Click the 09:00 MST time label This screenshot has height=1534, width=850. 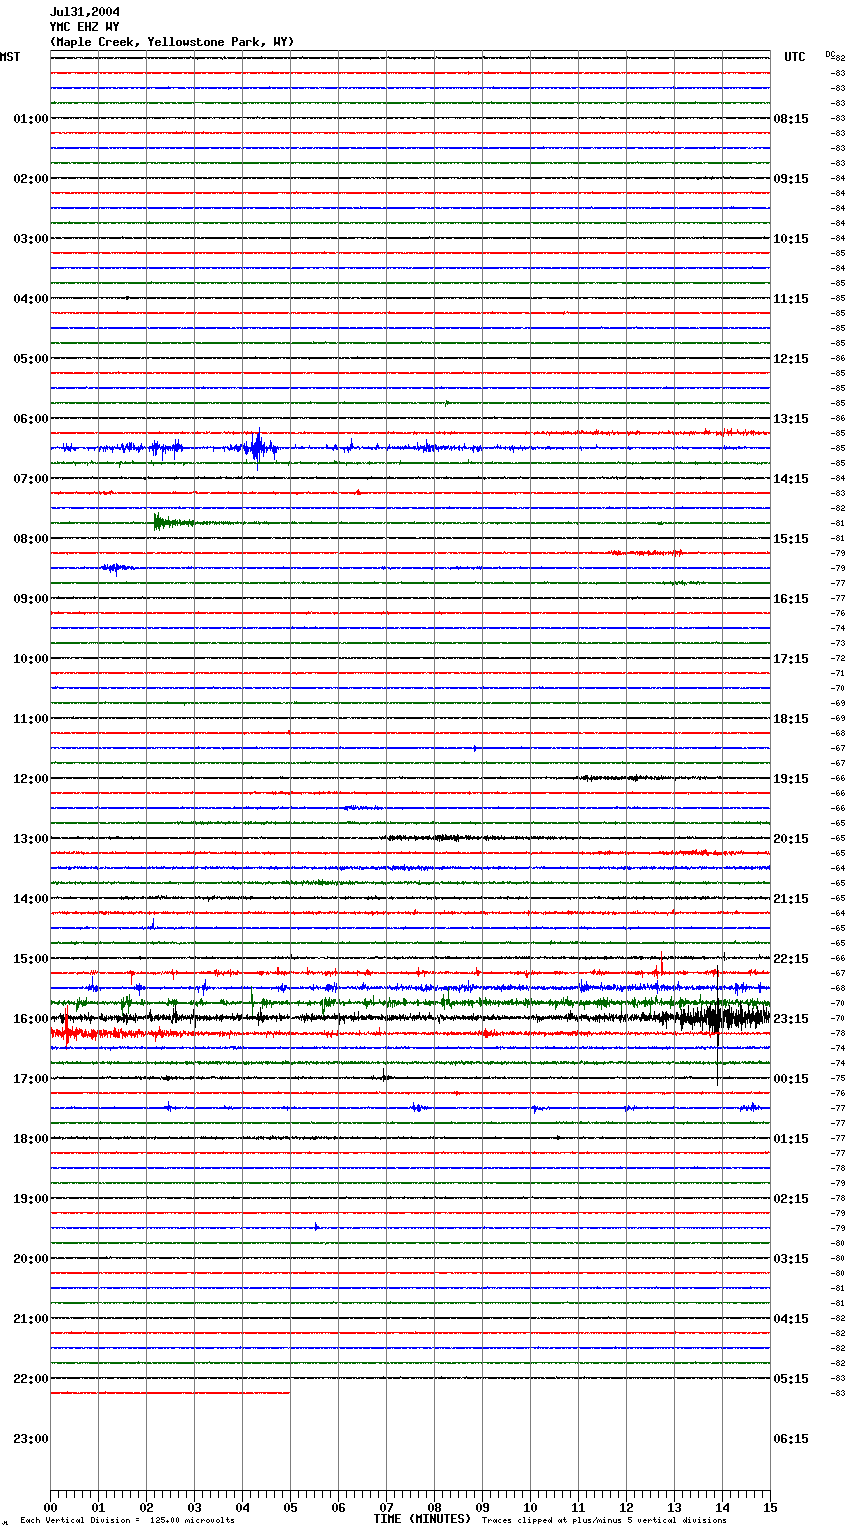pos(31,599)
